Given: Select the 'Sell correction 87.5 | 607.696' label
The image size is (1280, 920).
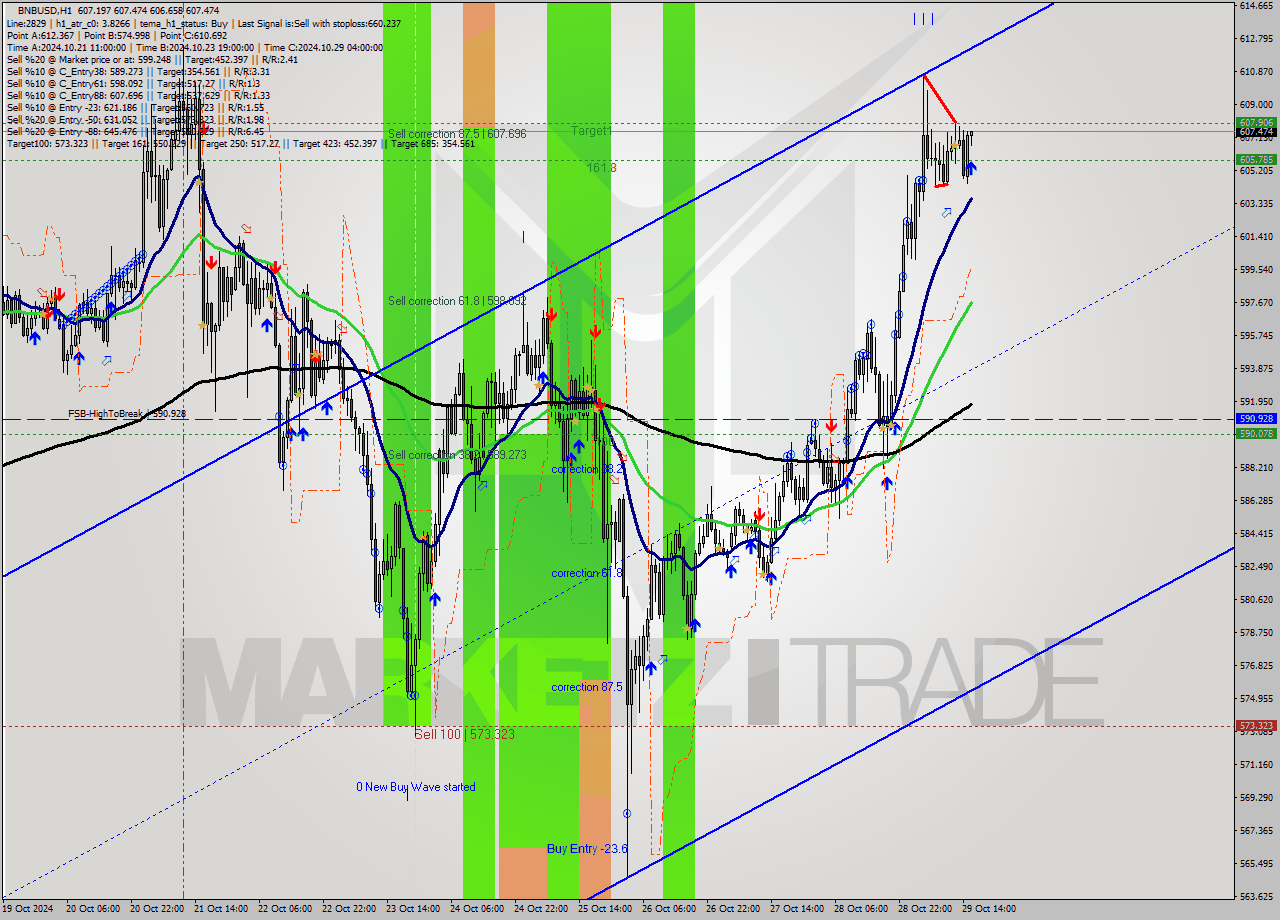Looking at the screenshot, I should 457,134.
